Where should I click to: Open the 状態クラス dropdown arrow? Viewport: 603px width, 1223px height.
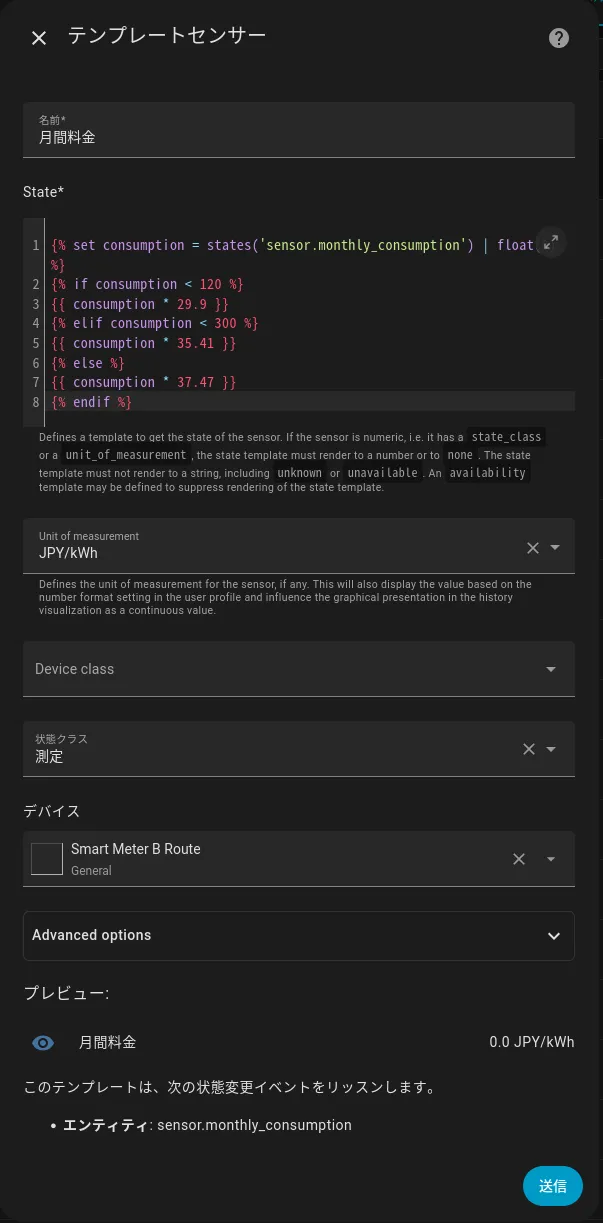click(x=551, y=749)
